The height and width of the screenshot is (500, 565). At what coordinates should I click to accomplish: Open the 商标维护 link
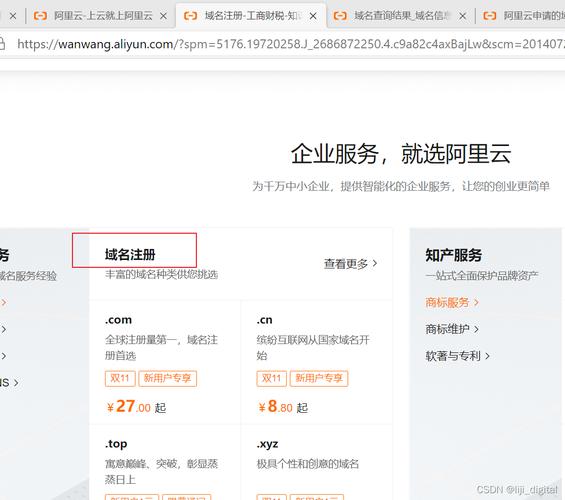pos(447,329)
